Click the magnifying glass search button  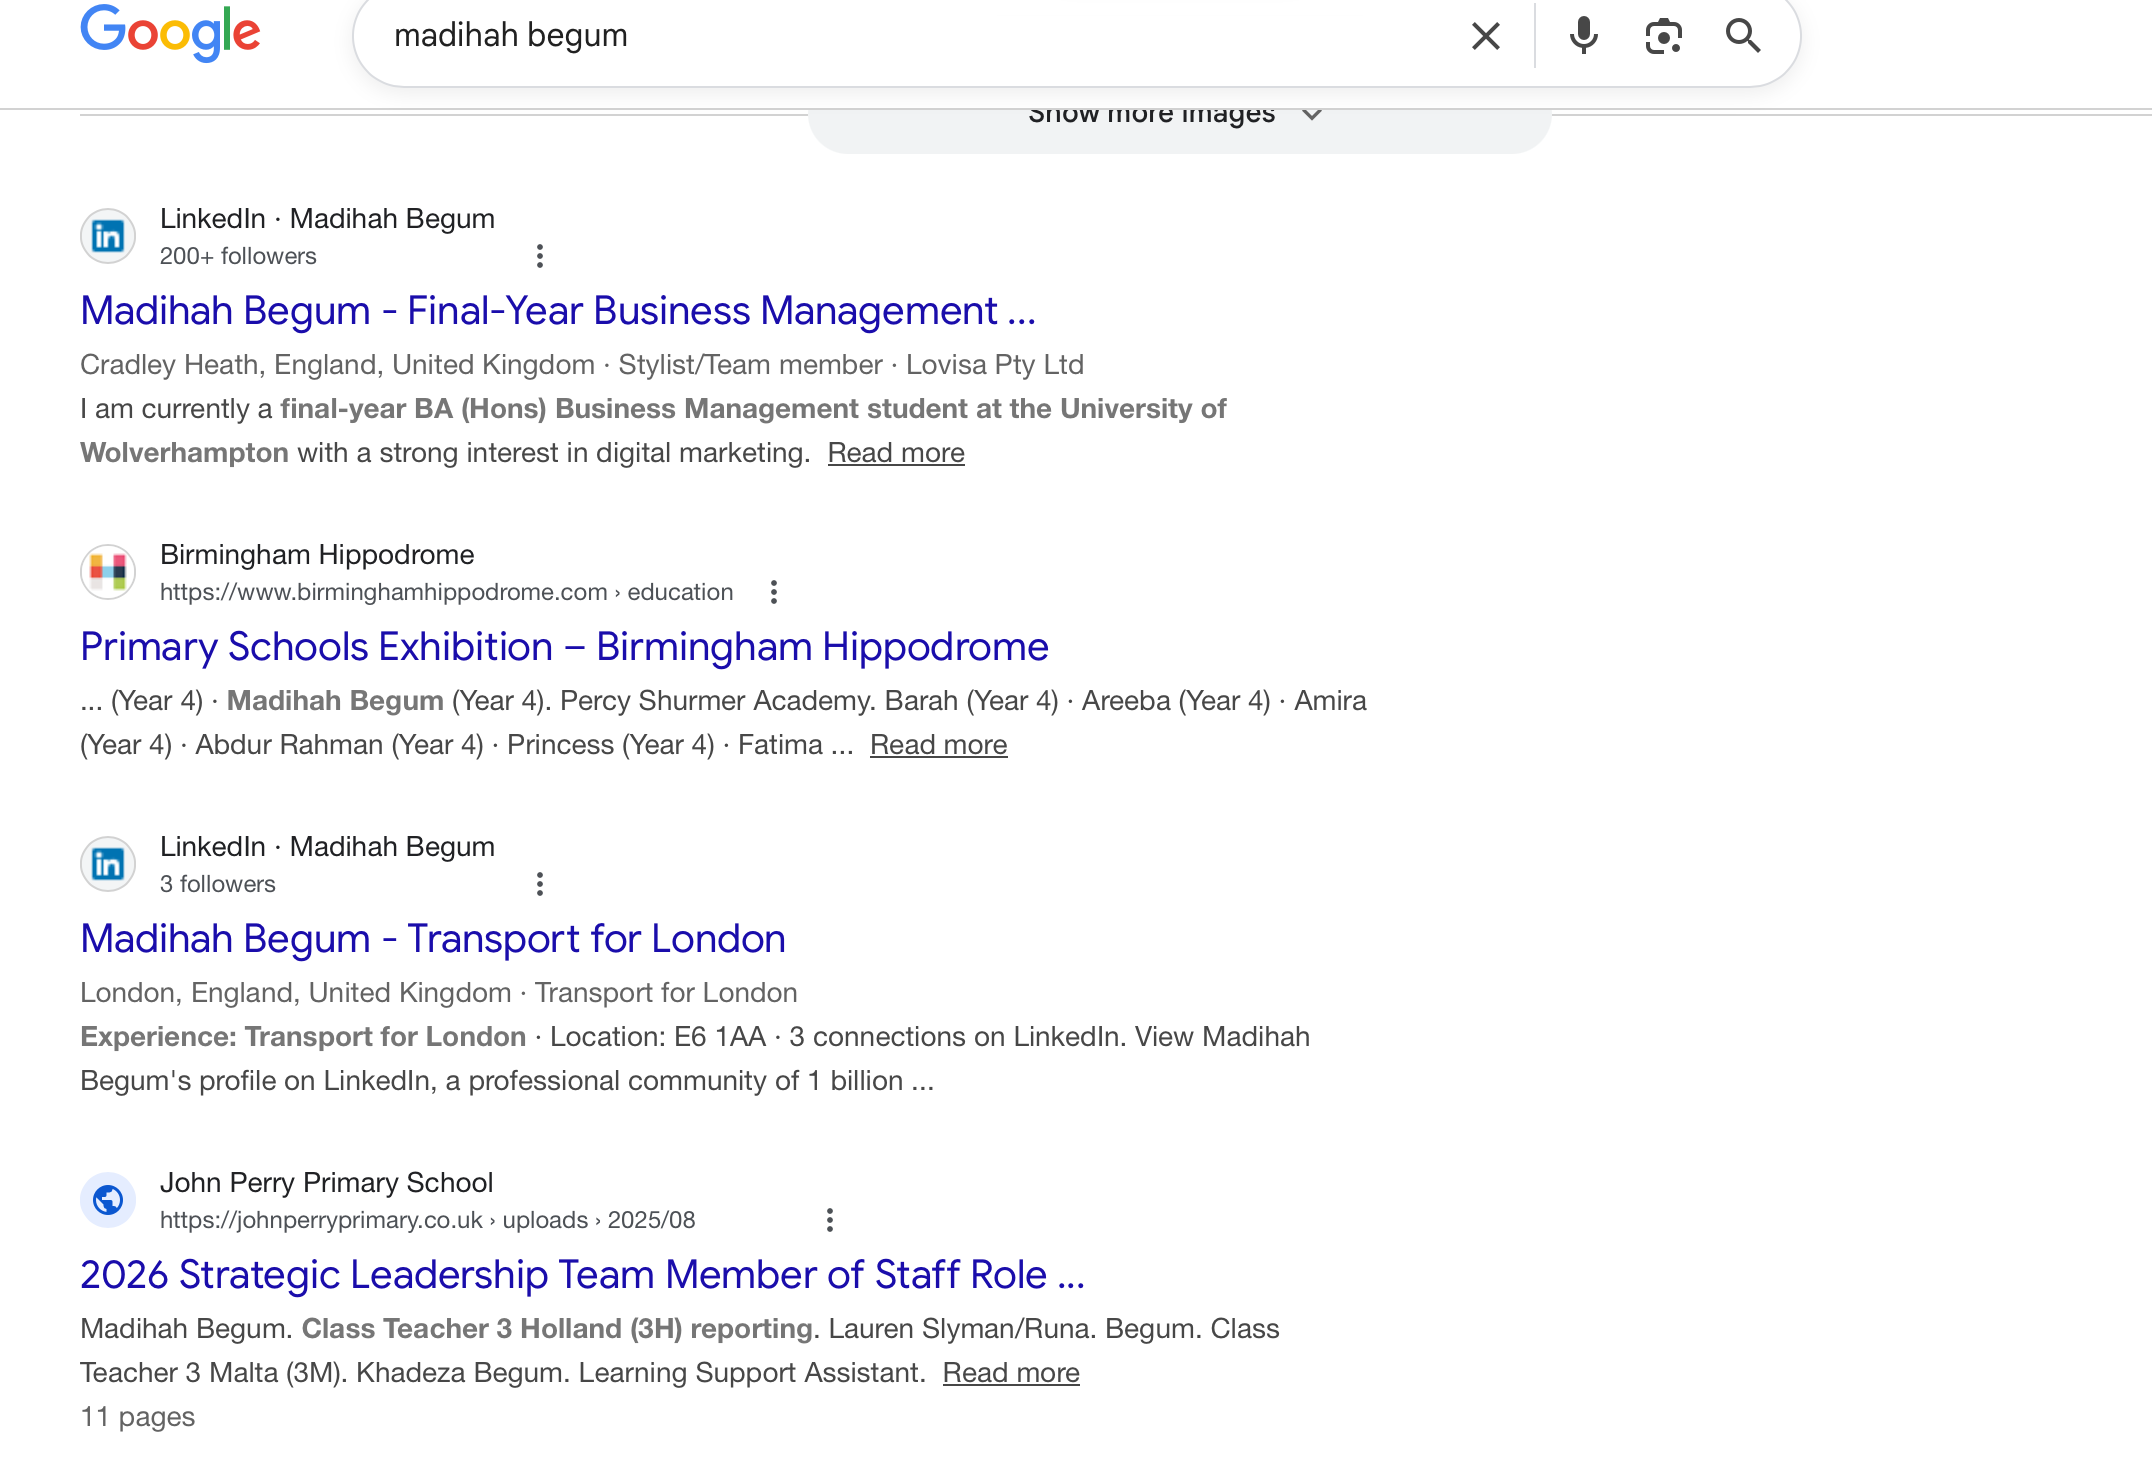pyautogui.click(x=1743, y=36)
